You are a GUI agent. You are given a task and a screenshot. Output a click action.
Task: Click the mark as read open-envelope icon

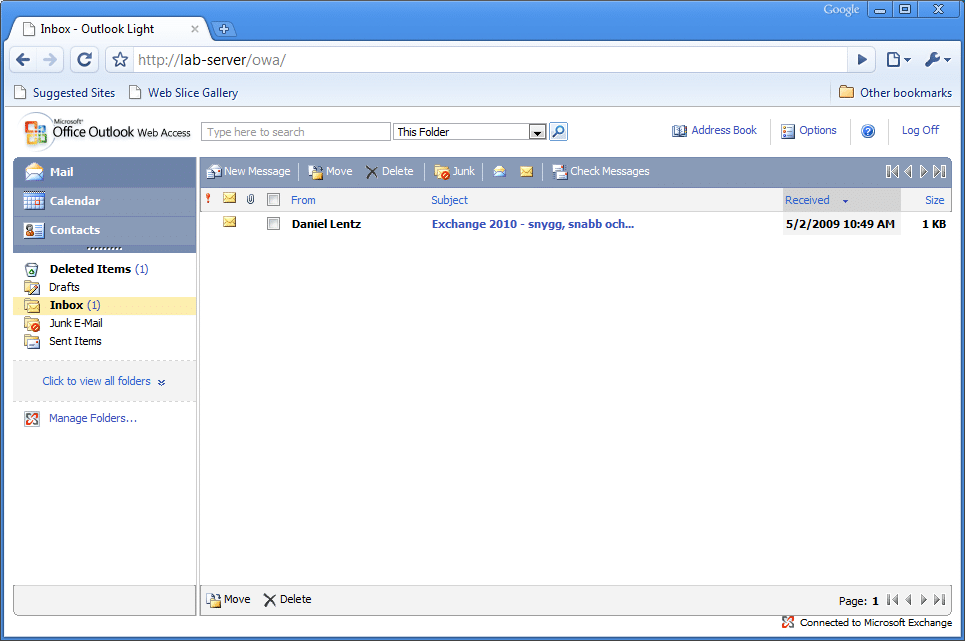coord(498,172)
